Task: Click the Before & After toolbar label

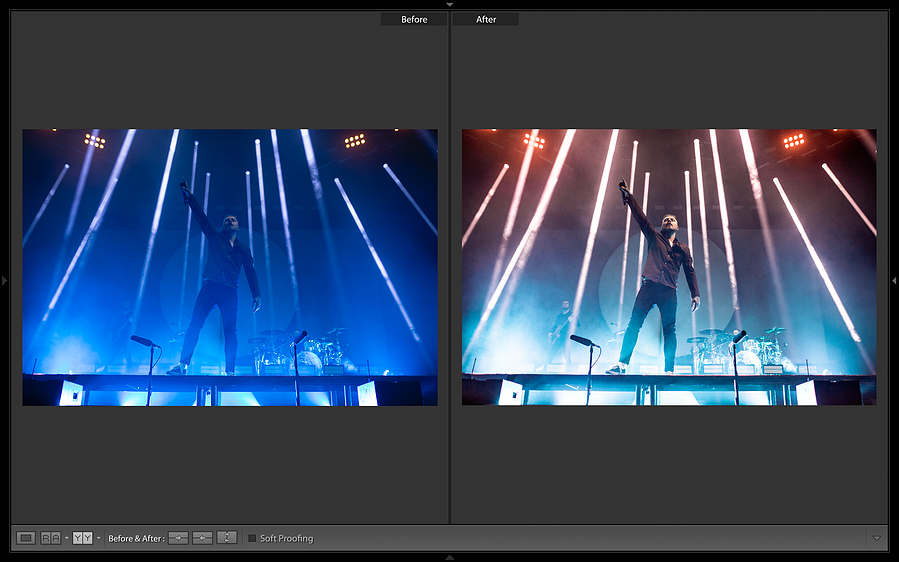Action: click(136, 538)
